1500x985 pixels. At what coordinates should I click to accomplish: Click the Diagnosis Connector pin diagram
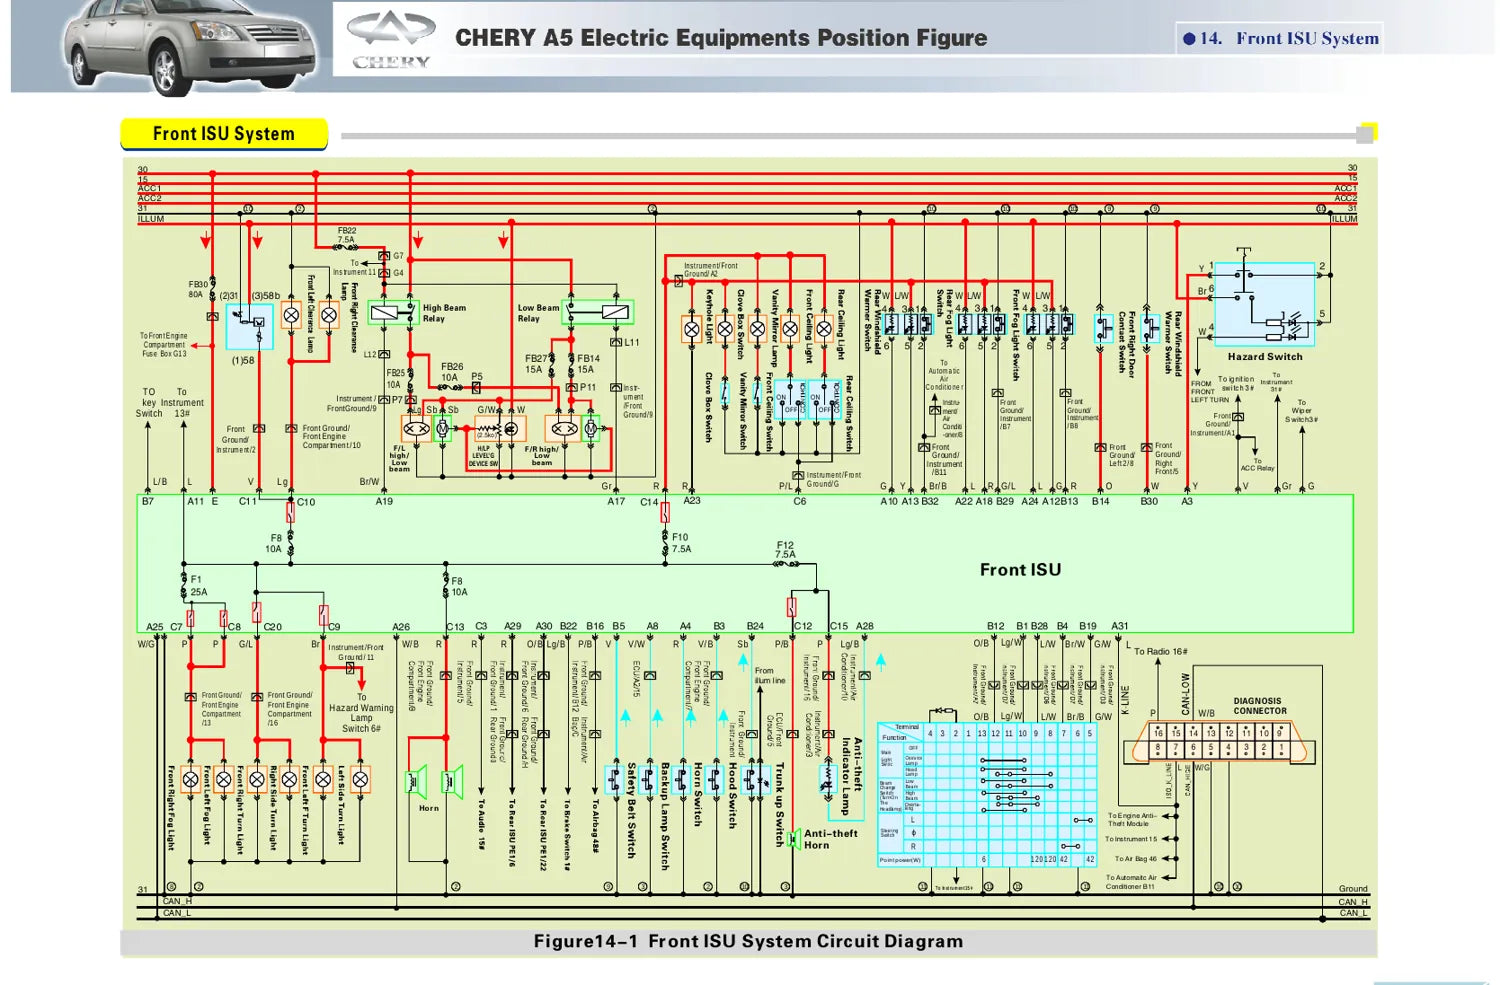[1217, 741]
